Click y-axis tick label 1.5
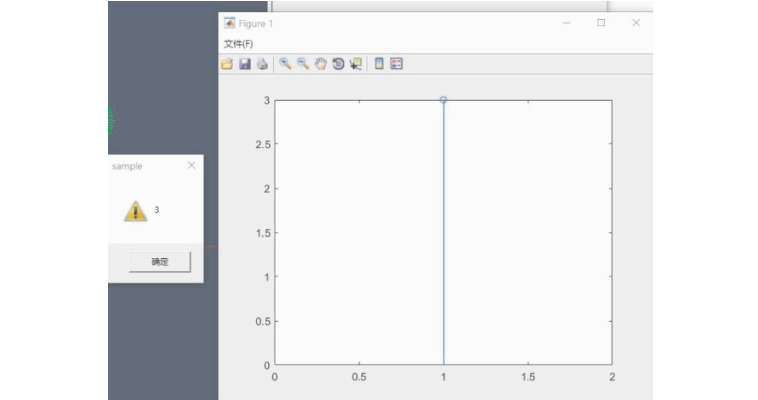 point(263,233)
